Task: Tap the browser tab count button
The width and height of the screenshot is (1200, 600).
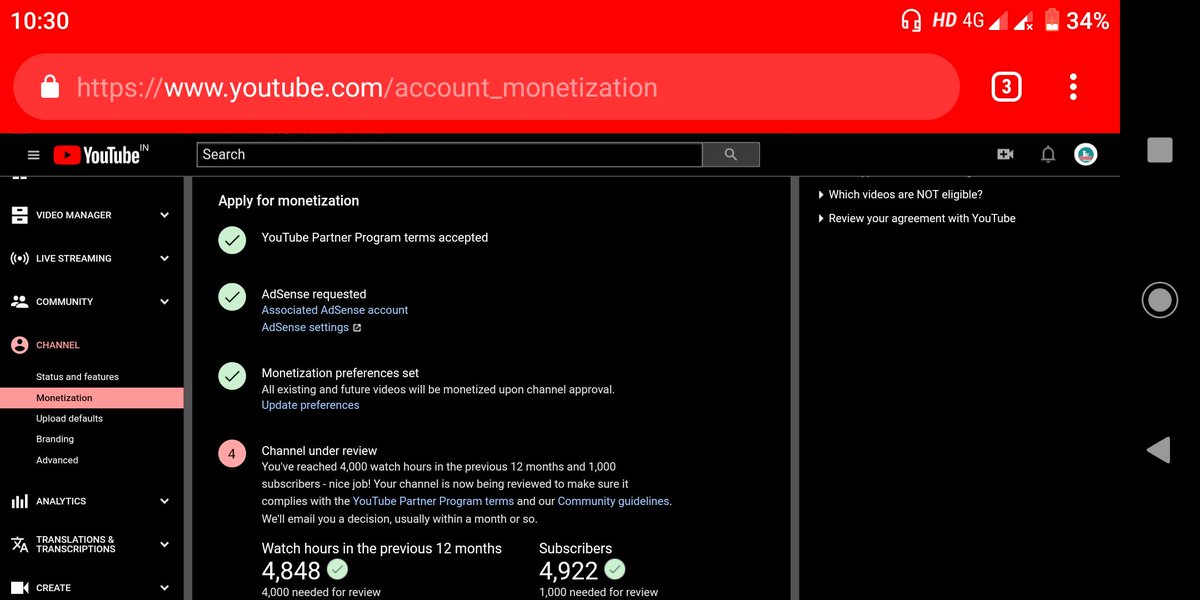Action: (x=1006, y=87)
